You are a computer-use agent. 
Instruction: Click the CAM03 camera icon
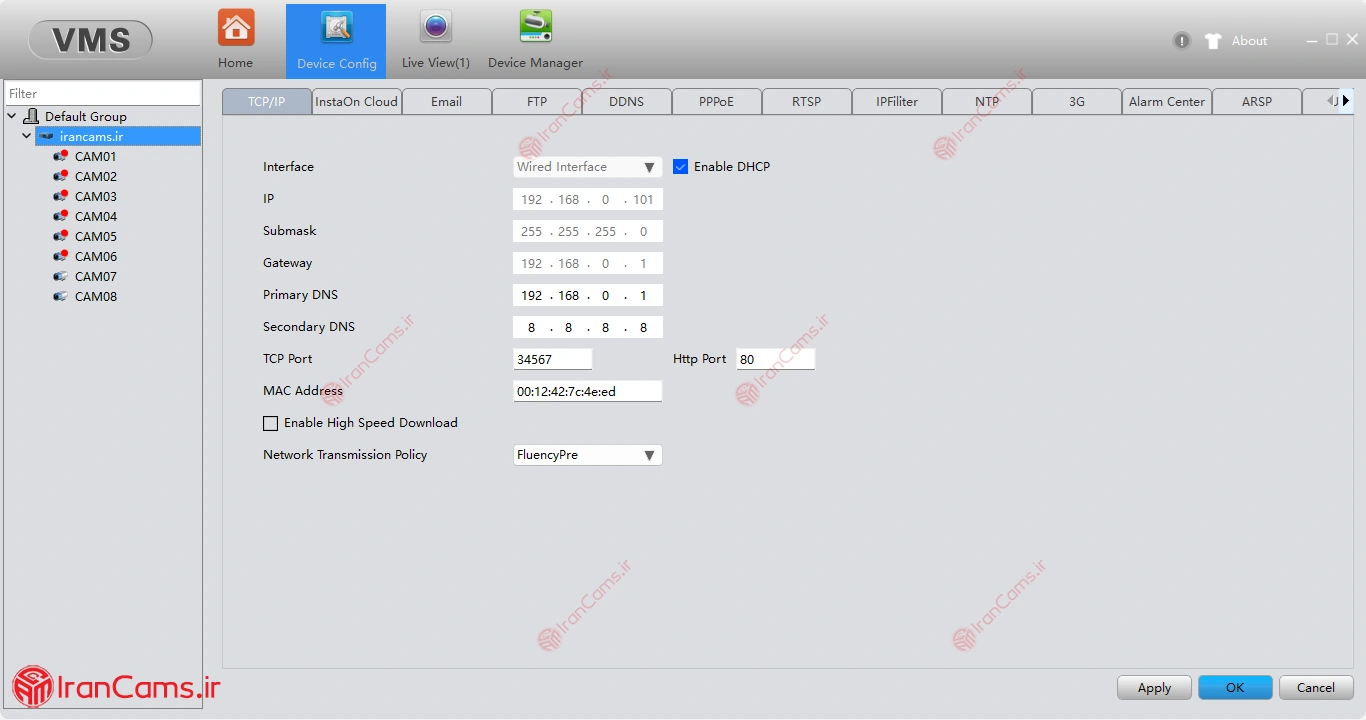point(61,196)
